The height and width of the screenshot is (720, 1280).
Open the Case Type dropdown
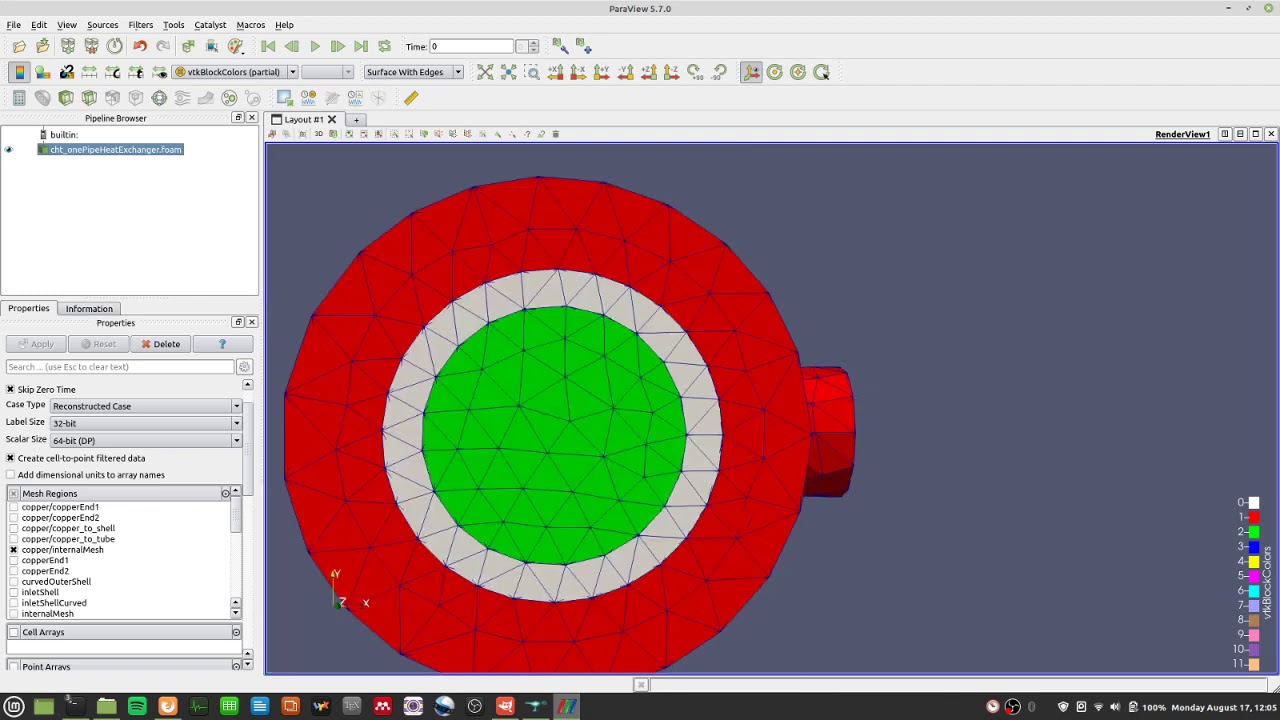(x=146, y=406)
